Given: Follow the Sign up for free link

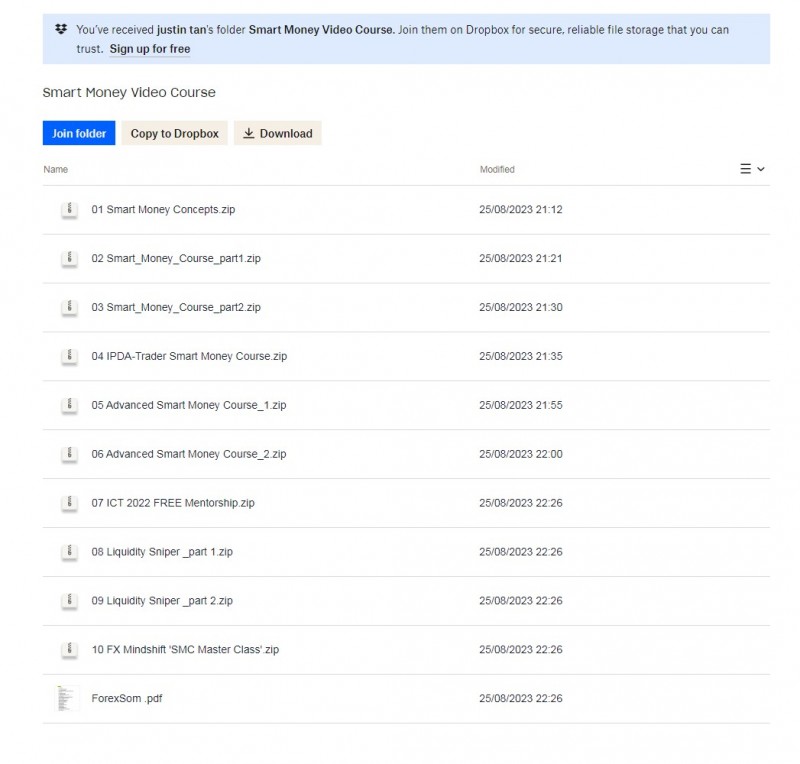Looking at the screenshot, I should click(x=150, y=49).
